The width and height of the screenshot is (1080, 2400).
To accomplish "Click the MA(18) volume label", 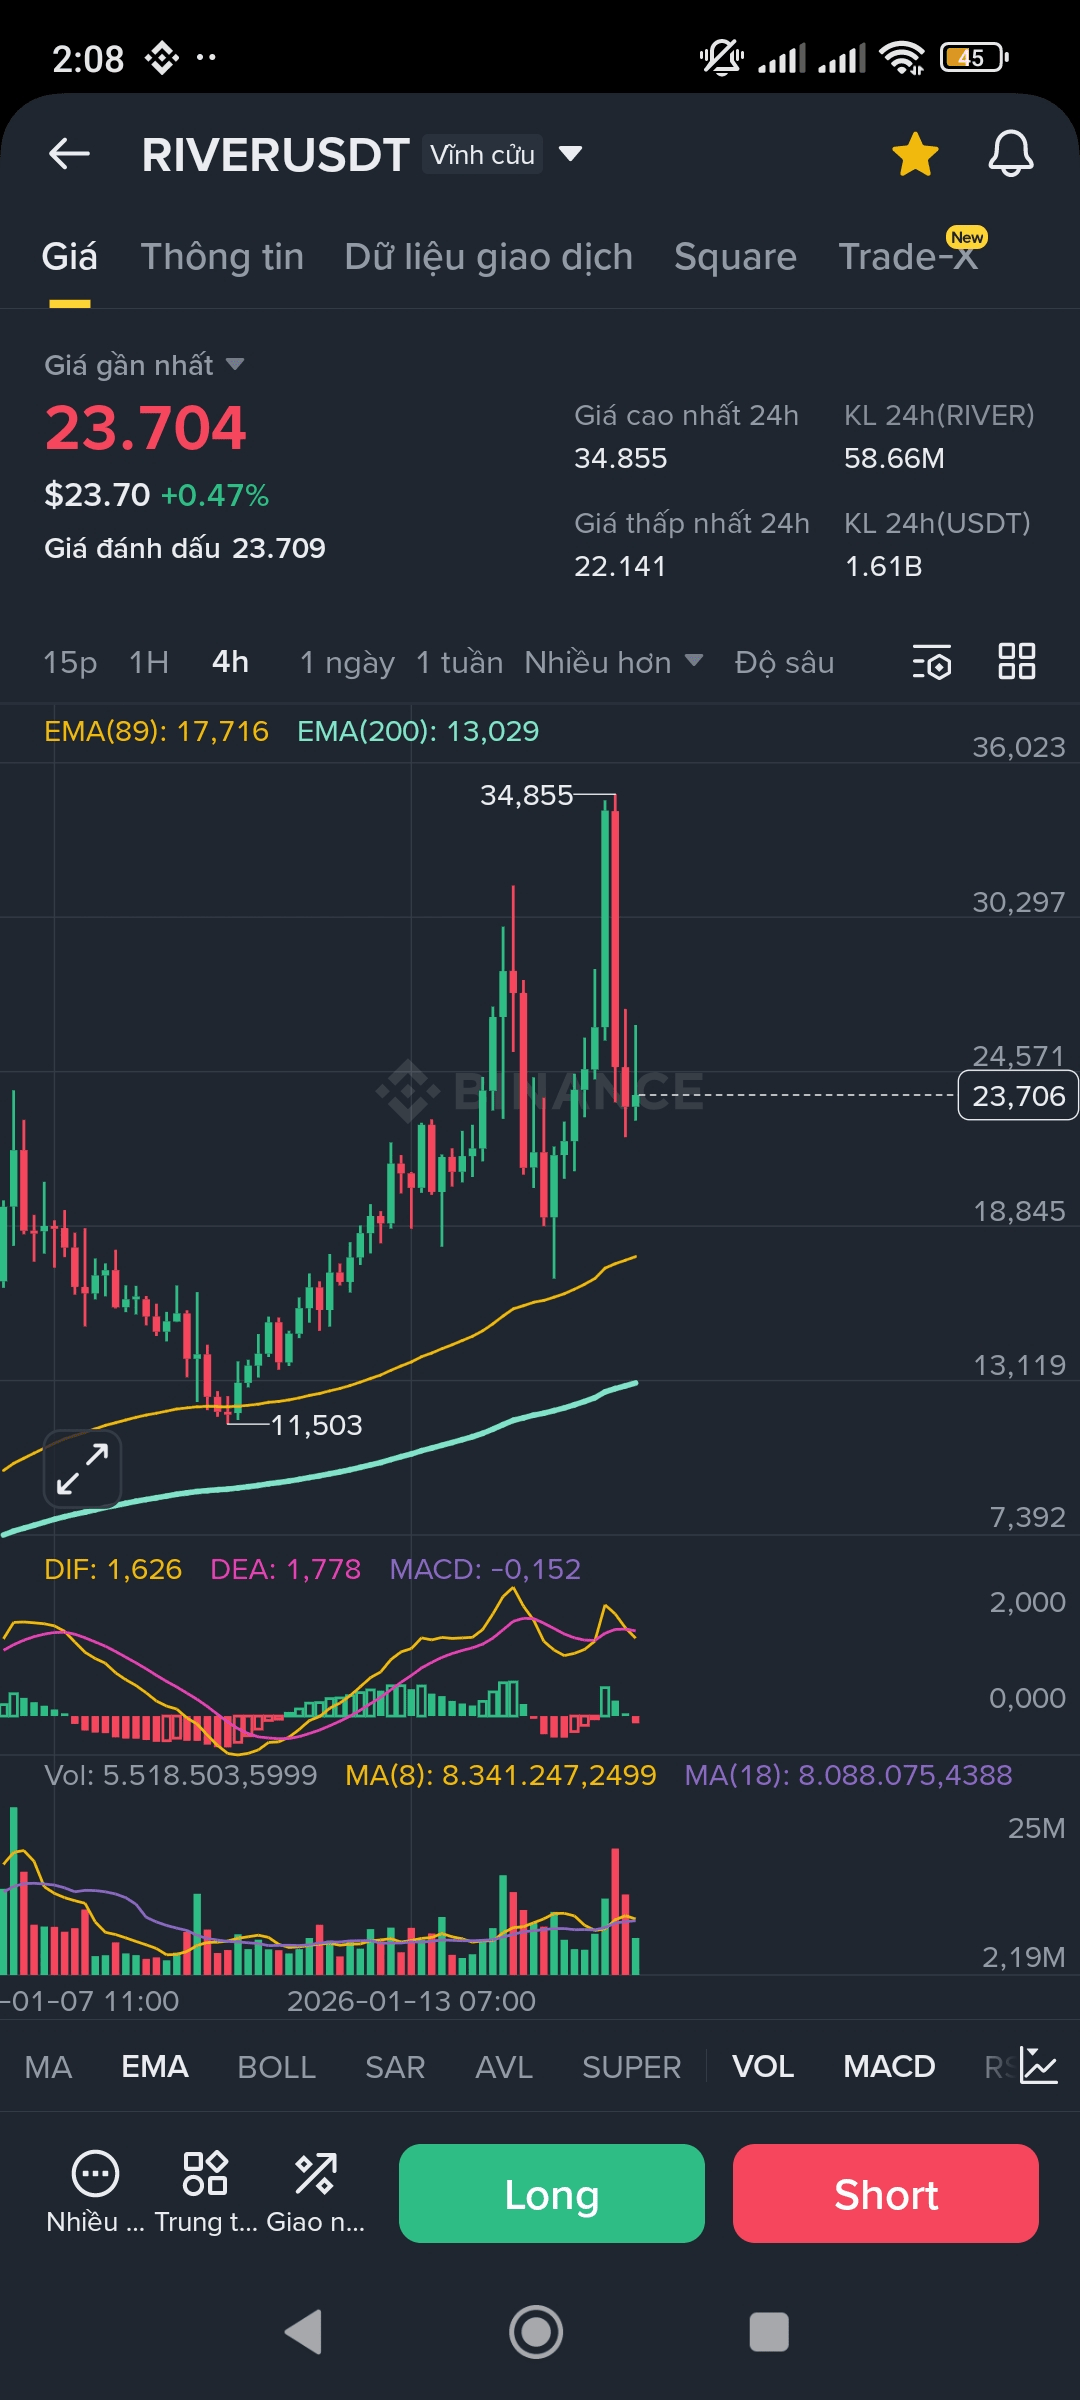I will (848, 1775).
